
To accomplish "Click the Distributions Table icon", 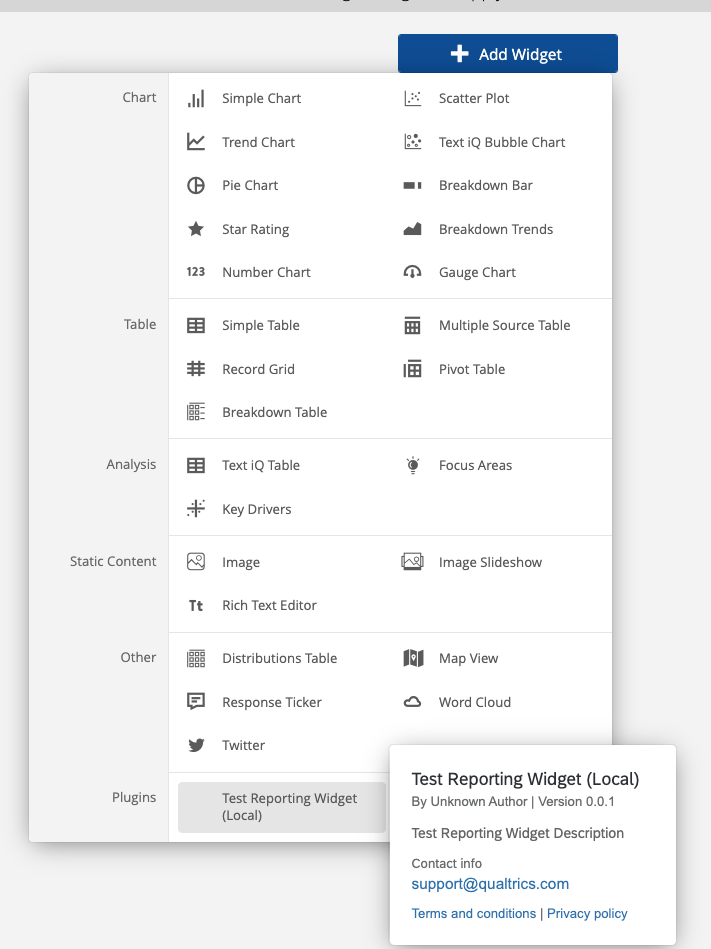I will [x=195, y=658].
